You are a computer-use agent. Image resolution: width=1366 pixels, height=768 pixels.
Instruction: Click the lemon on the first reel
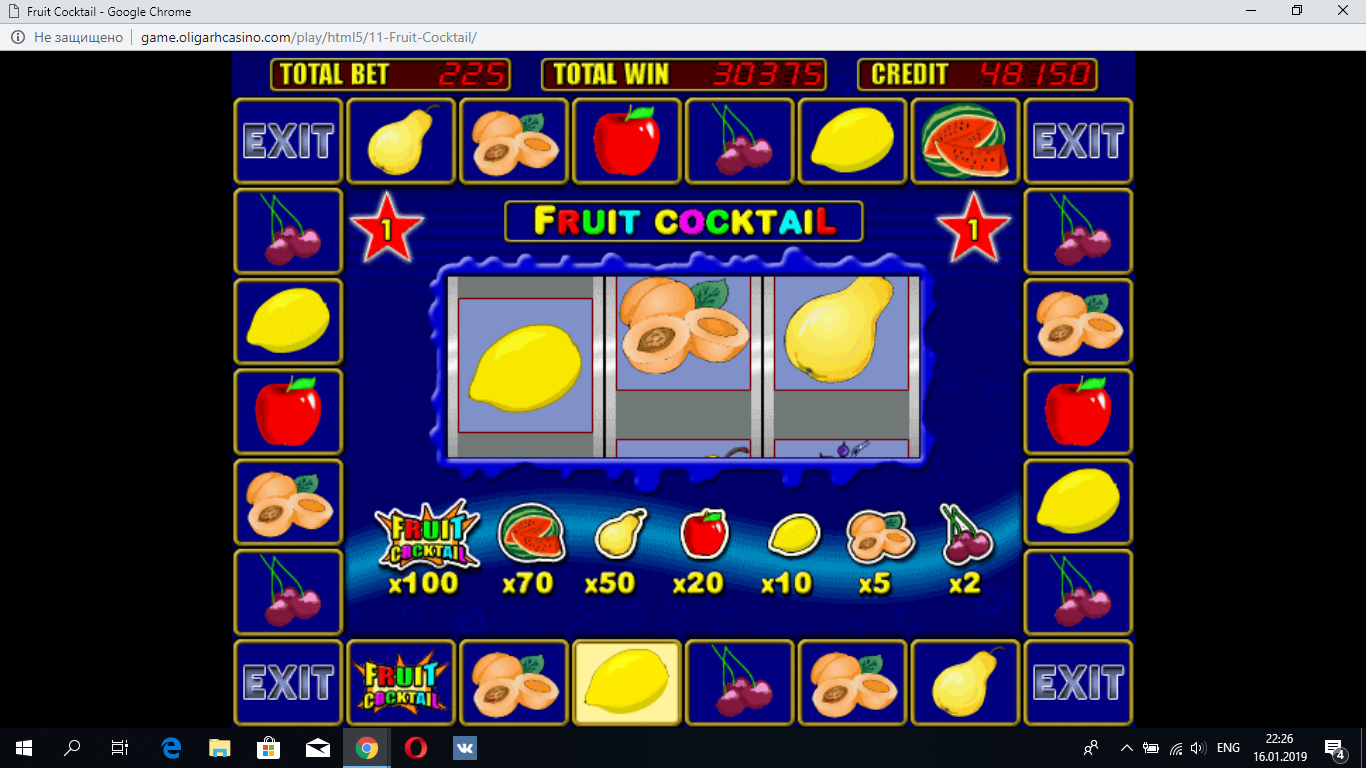(x=525, y=367)
